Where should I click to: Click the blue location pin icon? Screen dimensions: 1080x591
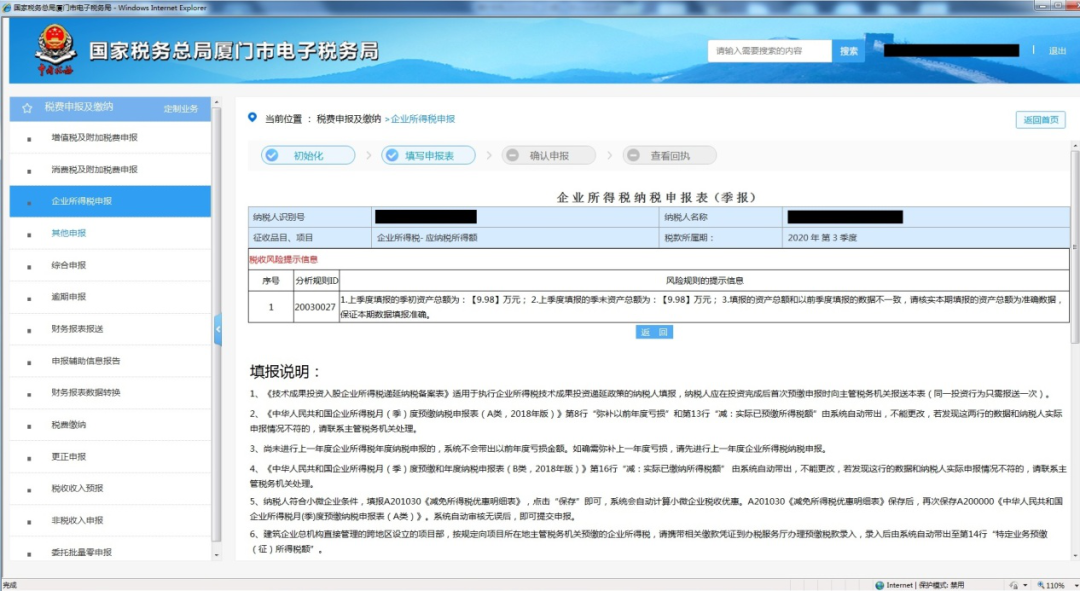point(252,118)
